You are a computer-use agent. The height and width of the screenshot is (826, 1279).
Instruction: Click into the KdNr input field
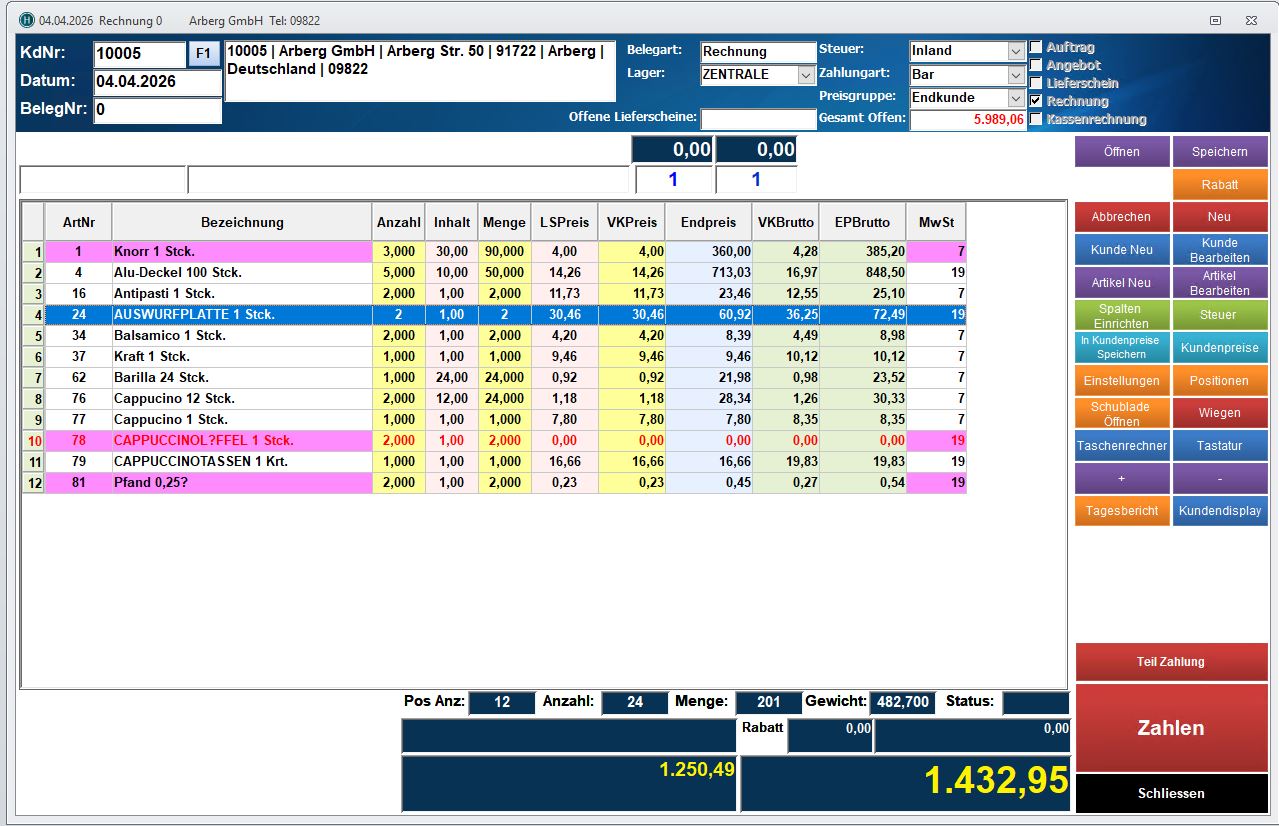pyautogui.click(x=139, y=55)
